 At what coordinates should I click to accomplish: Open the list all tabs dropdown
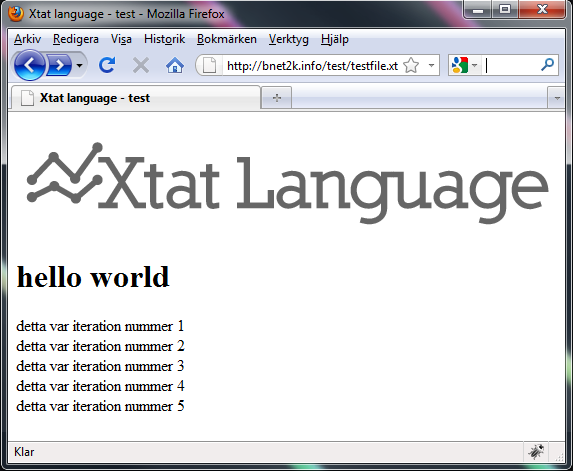[x=557, y=98]
